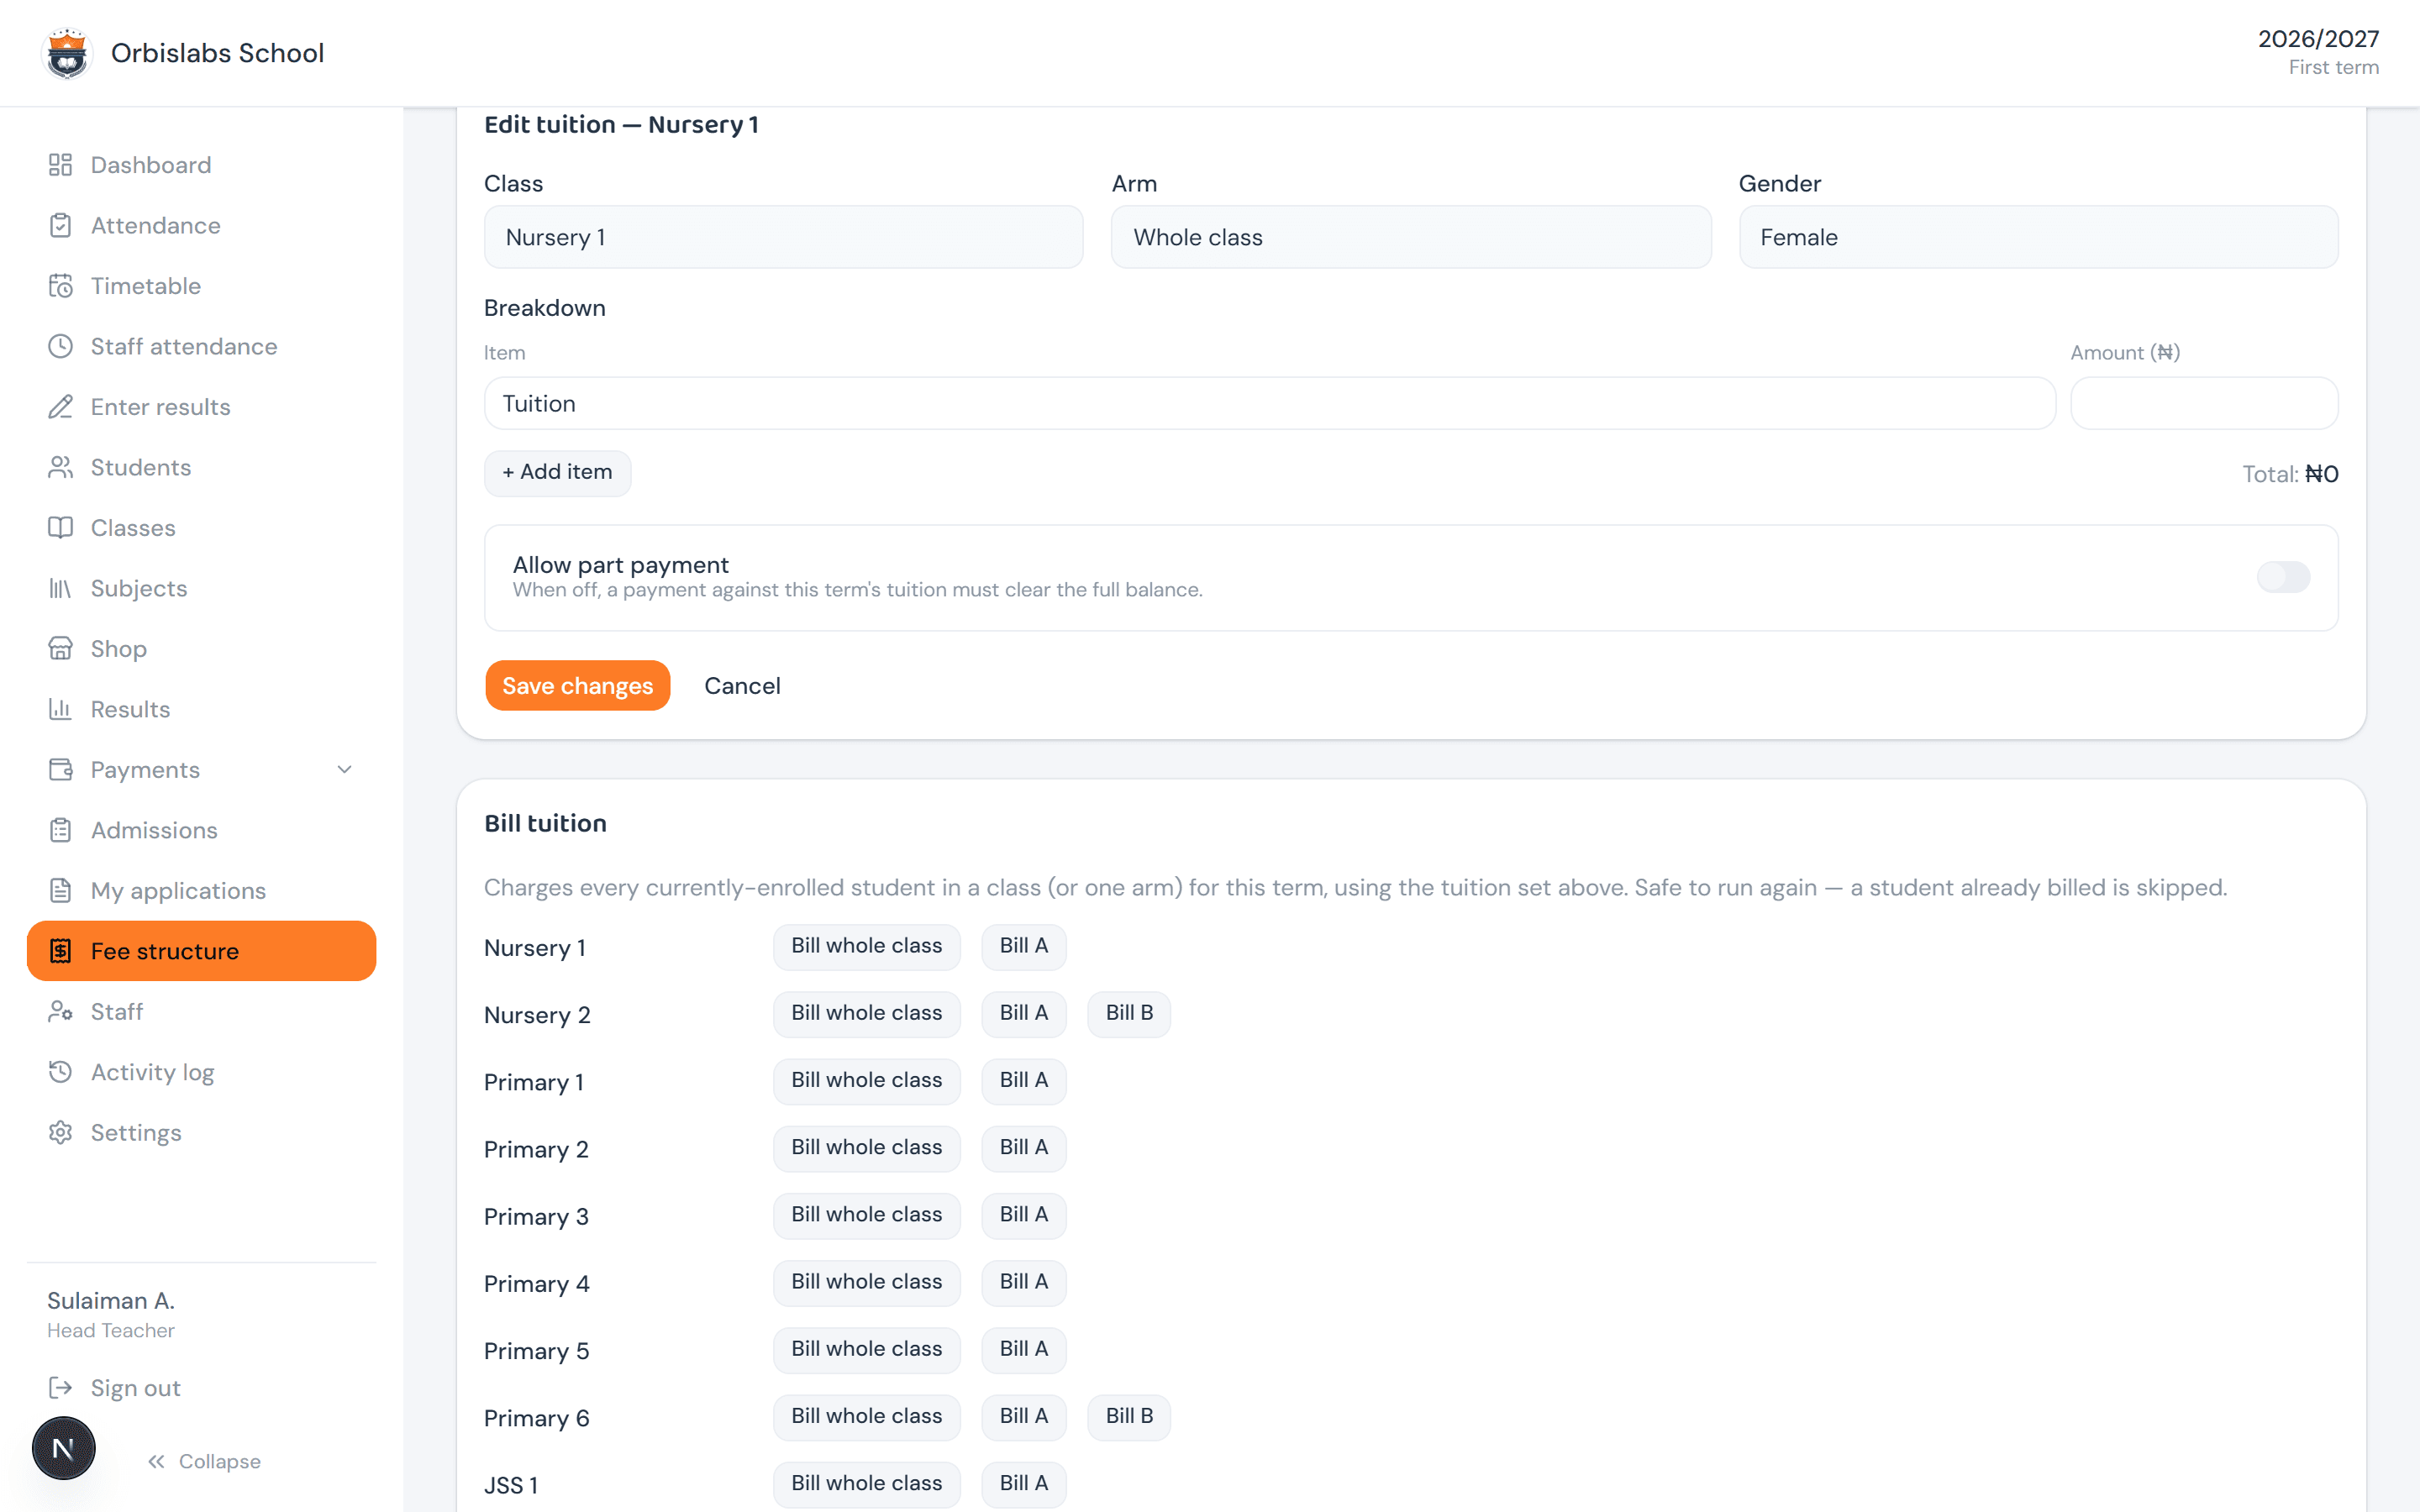Click the Sign out arrow icon
This screenshot has width=2420, height=1512.
(60, 1388)
